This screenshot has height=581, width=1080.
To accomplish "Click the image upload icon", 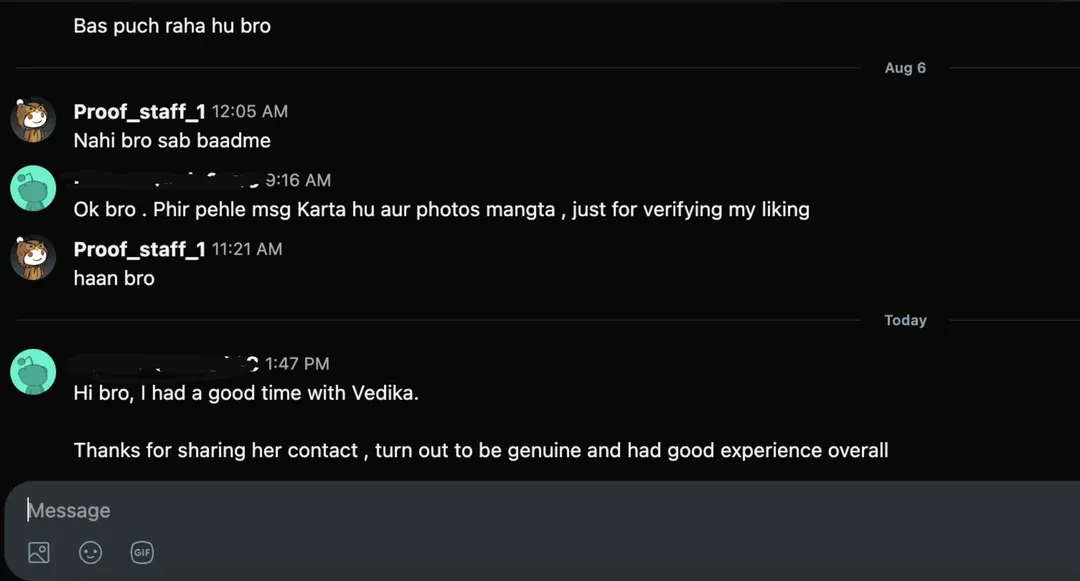I will pos(39,552).
